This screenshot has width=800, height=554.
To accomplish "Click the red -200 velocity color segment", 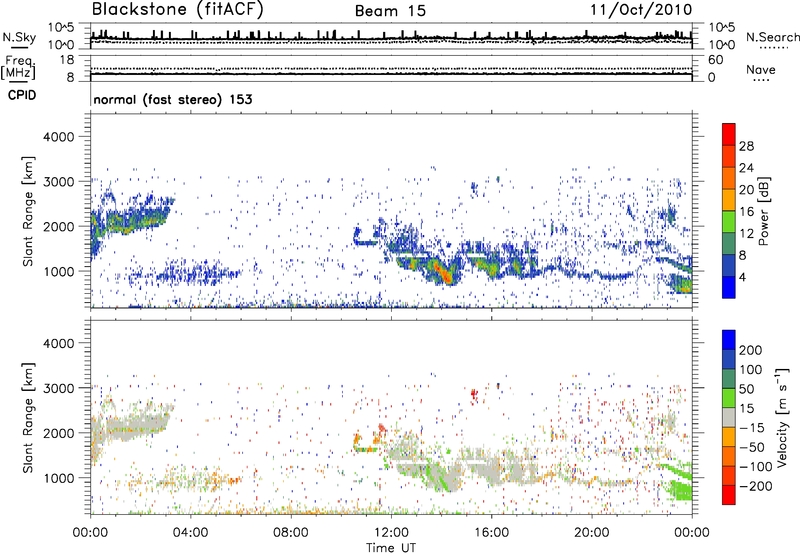I will click(729, 495).
